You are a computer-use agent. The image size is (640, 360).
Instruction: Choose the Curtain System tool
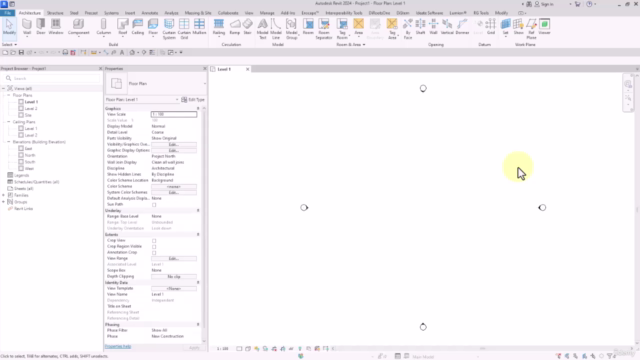click(169, 29)
